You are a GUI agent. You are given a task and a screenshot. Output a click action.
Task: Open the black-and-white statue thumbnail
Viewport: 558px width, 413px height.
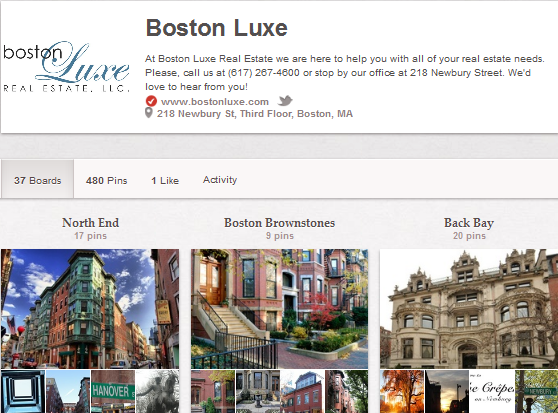click(x=157, y=392)
